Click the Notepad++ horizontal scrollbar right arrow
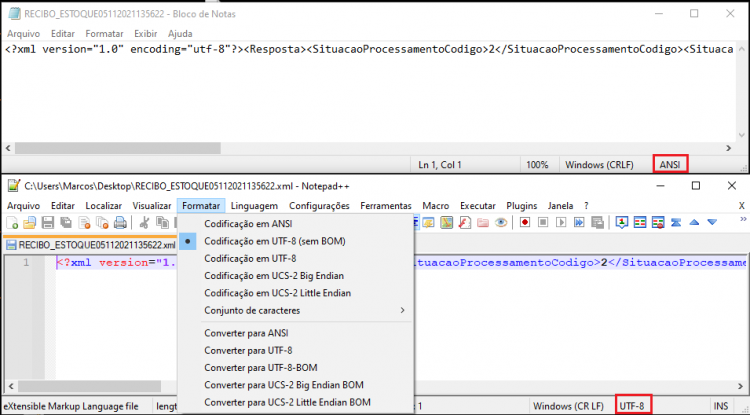 741,385
